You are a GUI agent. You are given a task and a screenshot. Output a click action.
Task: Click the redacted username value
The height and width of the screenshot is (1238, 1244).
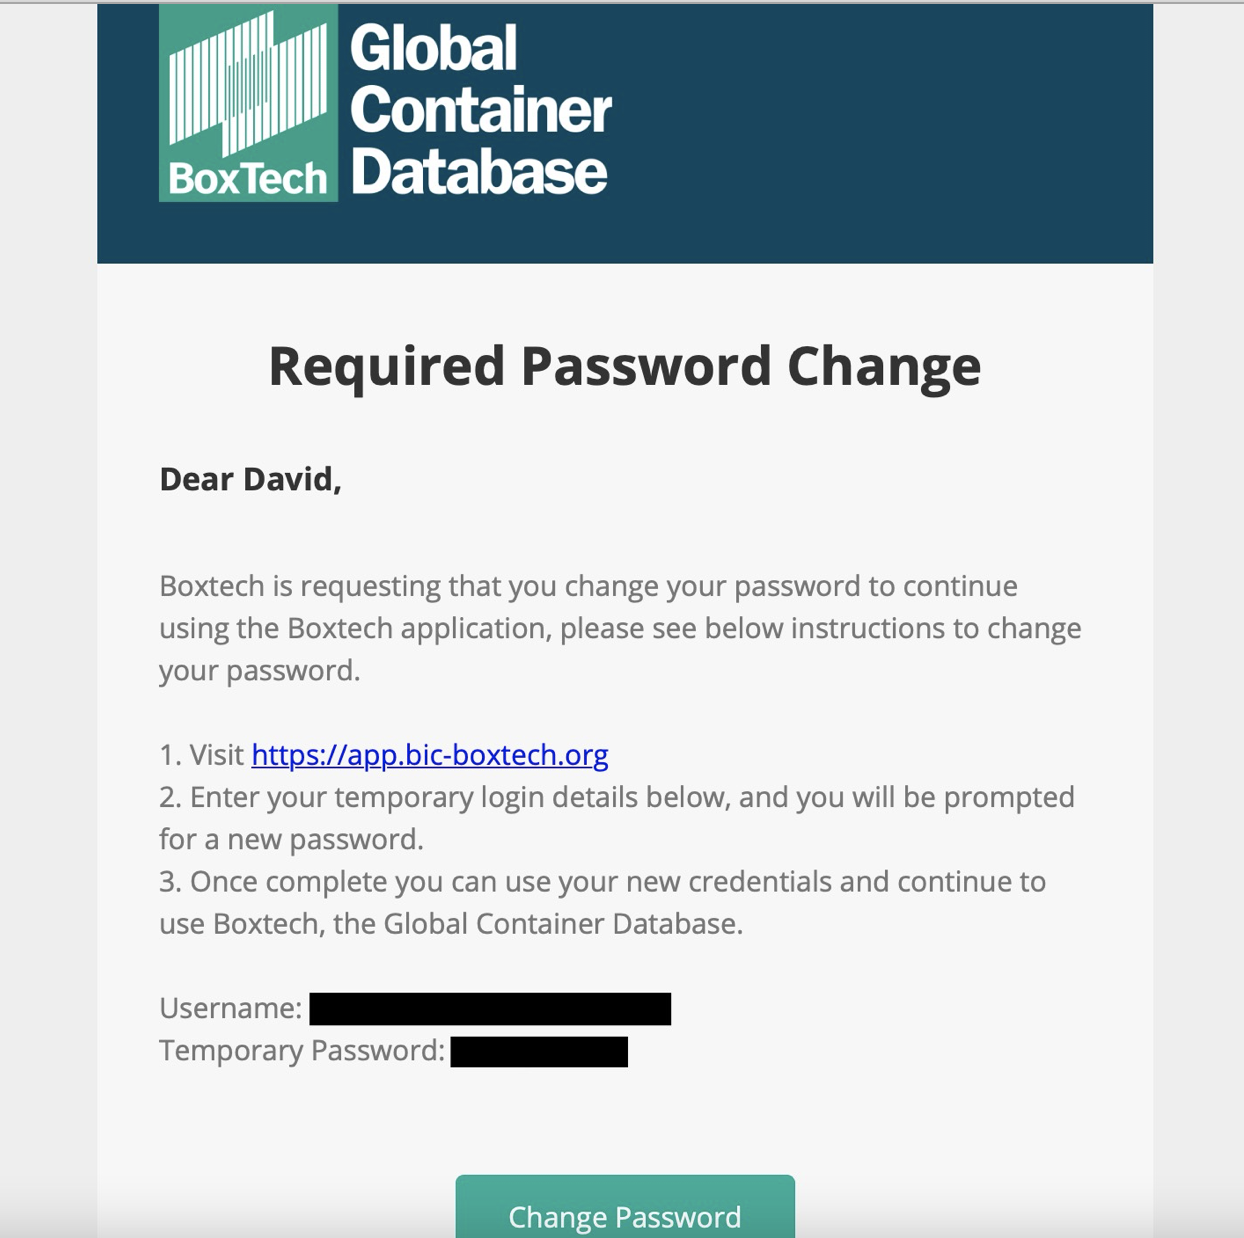(x=490, y=1009)
